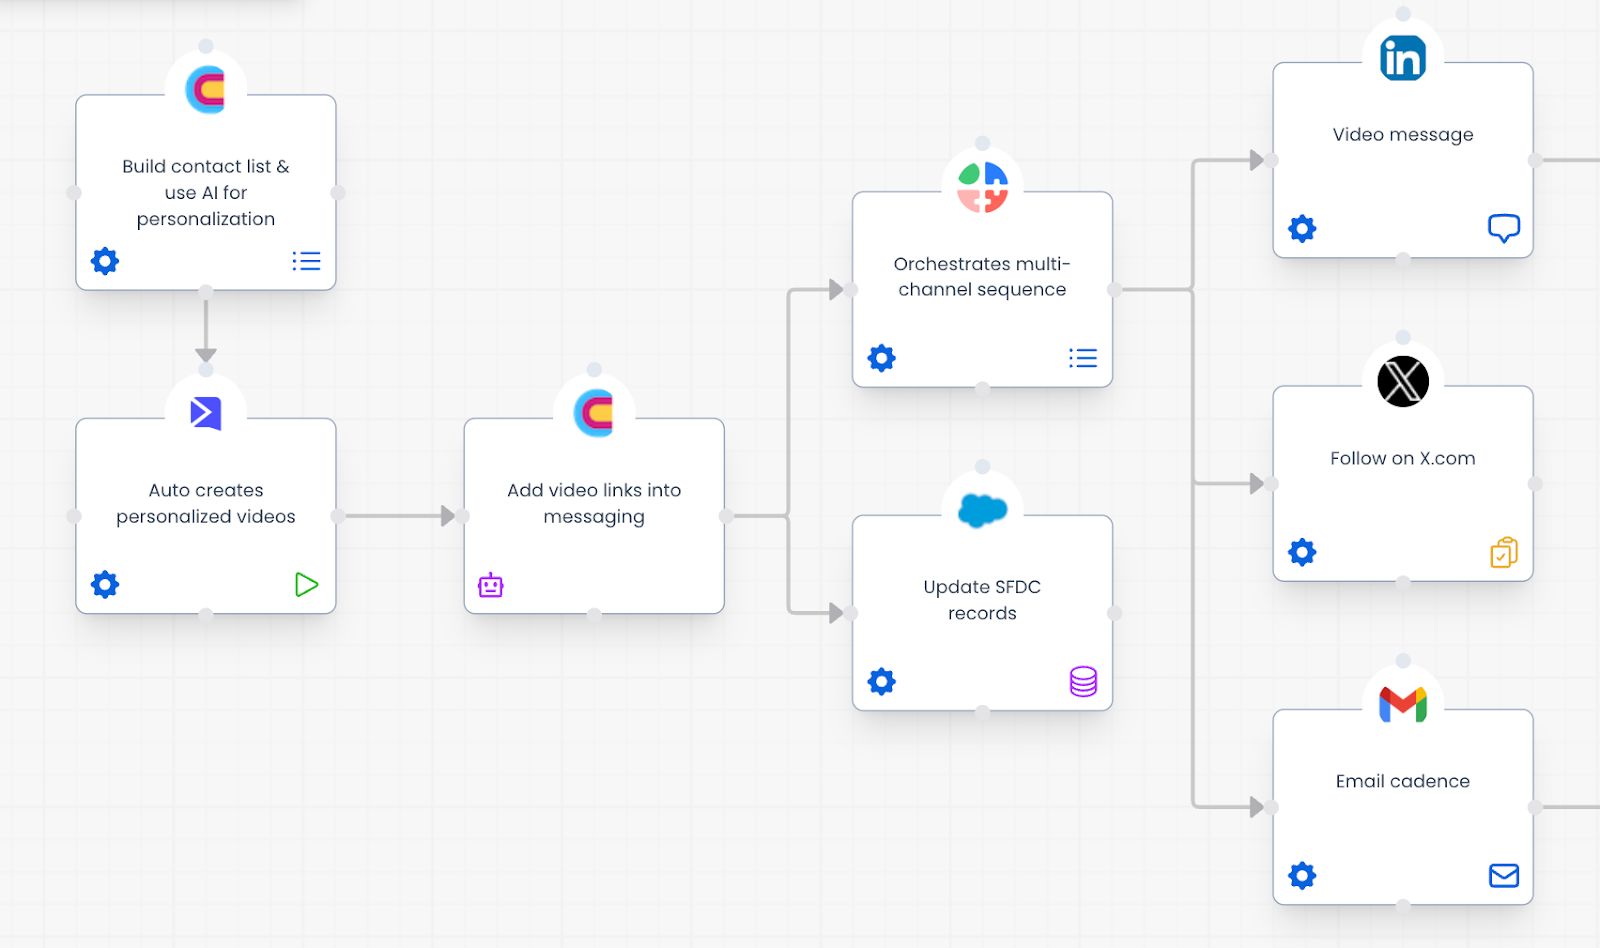
Task: Open settings gear on Orchestrates multi-channel sequence
Action: [x=881, y=358]
